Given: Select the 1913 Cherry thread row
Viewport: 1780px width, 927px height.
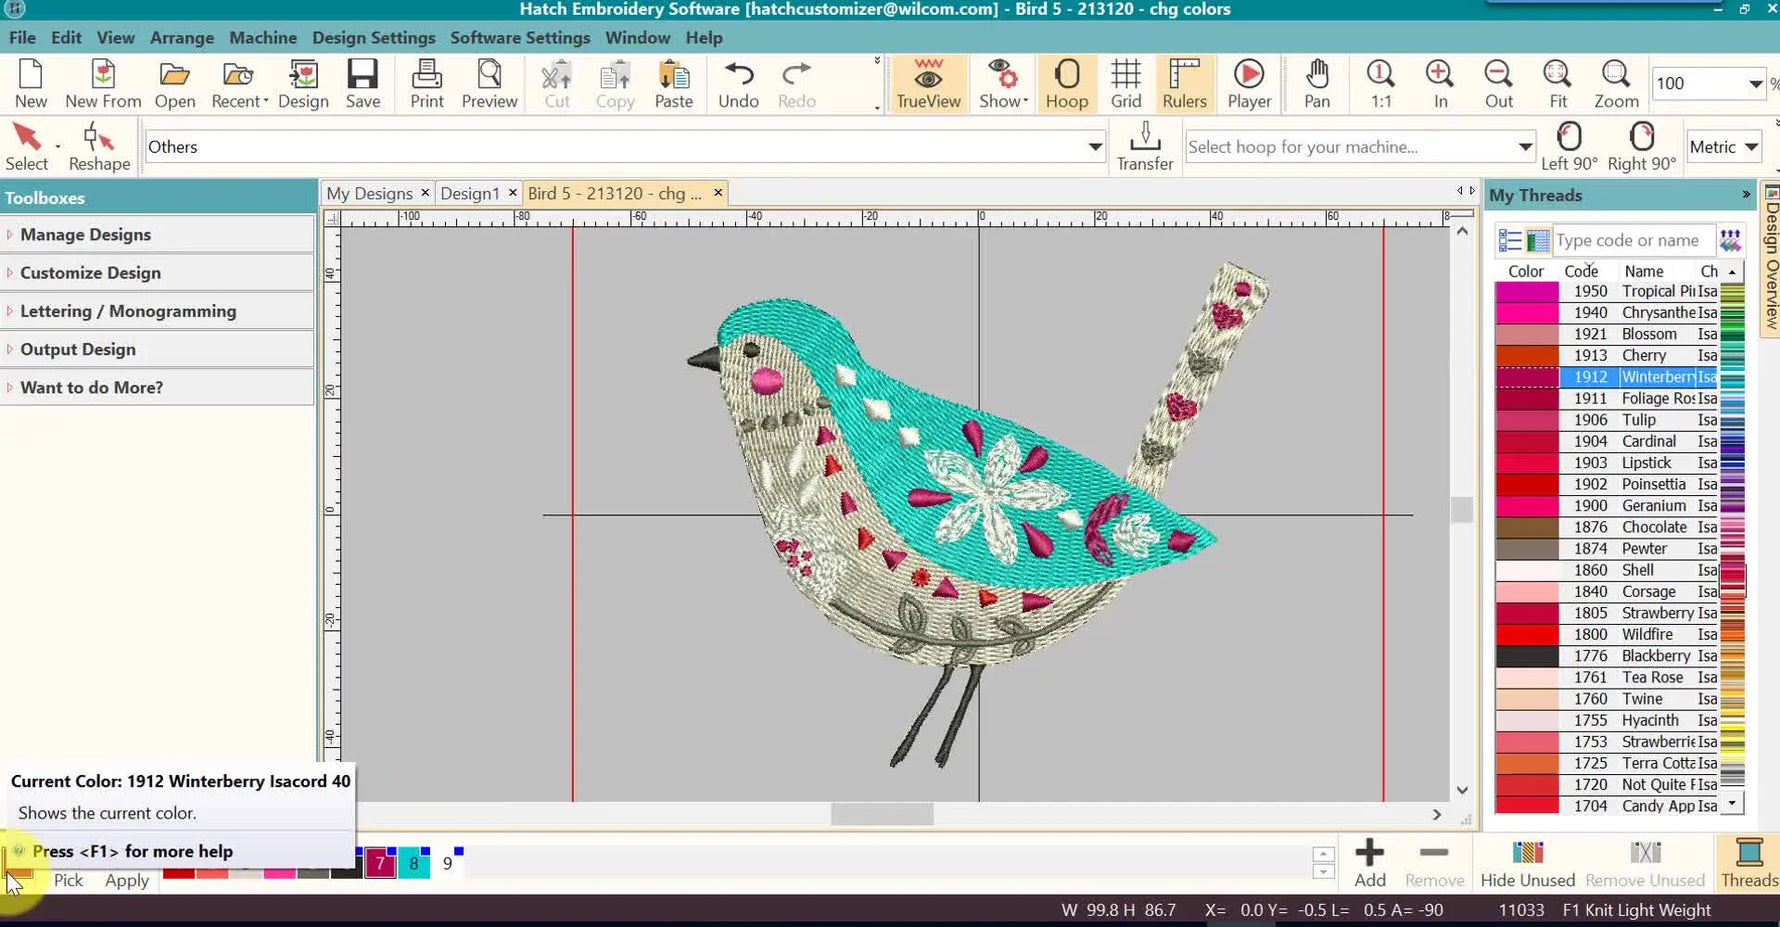Looking at the screenshot, I should pyautogui.click(x=1606, y=356).
